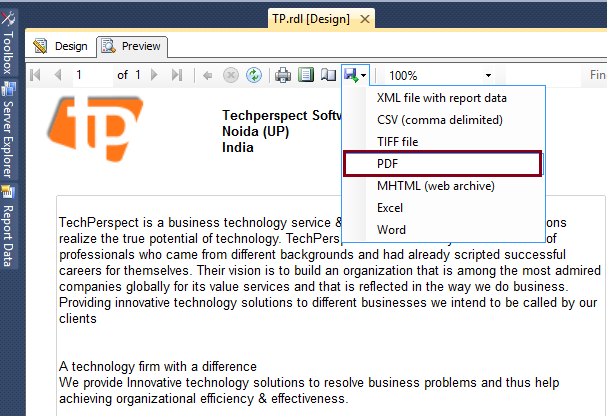Stop report rendering button

point(231,75)
